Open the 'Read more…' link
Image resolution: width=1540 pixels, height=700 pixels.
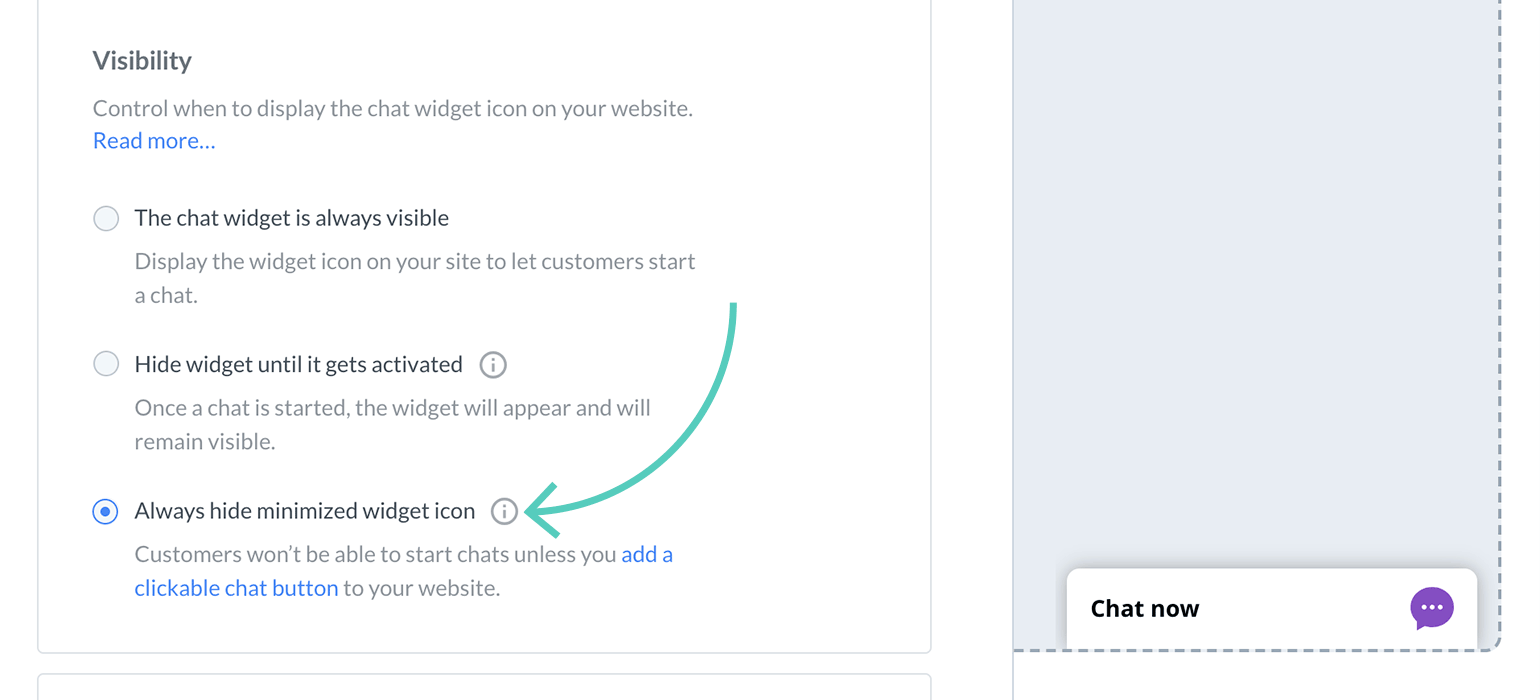click(154, 141)
